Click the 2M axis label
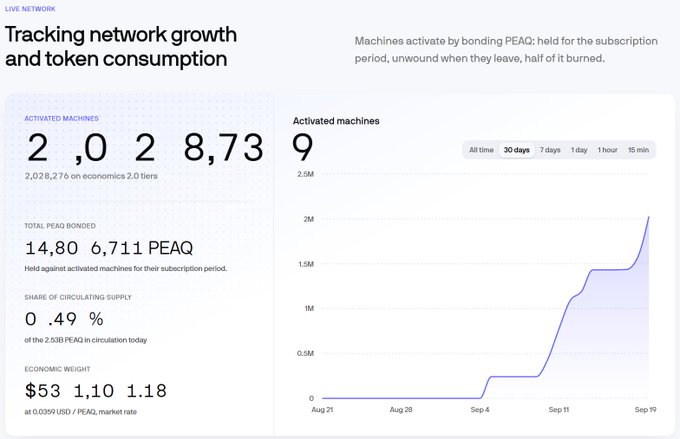The image size is (680, 439). tap(308, 219)
